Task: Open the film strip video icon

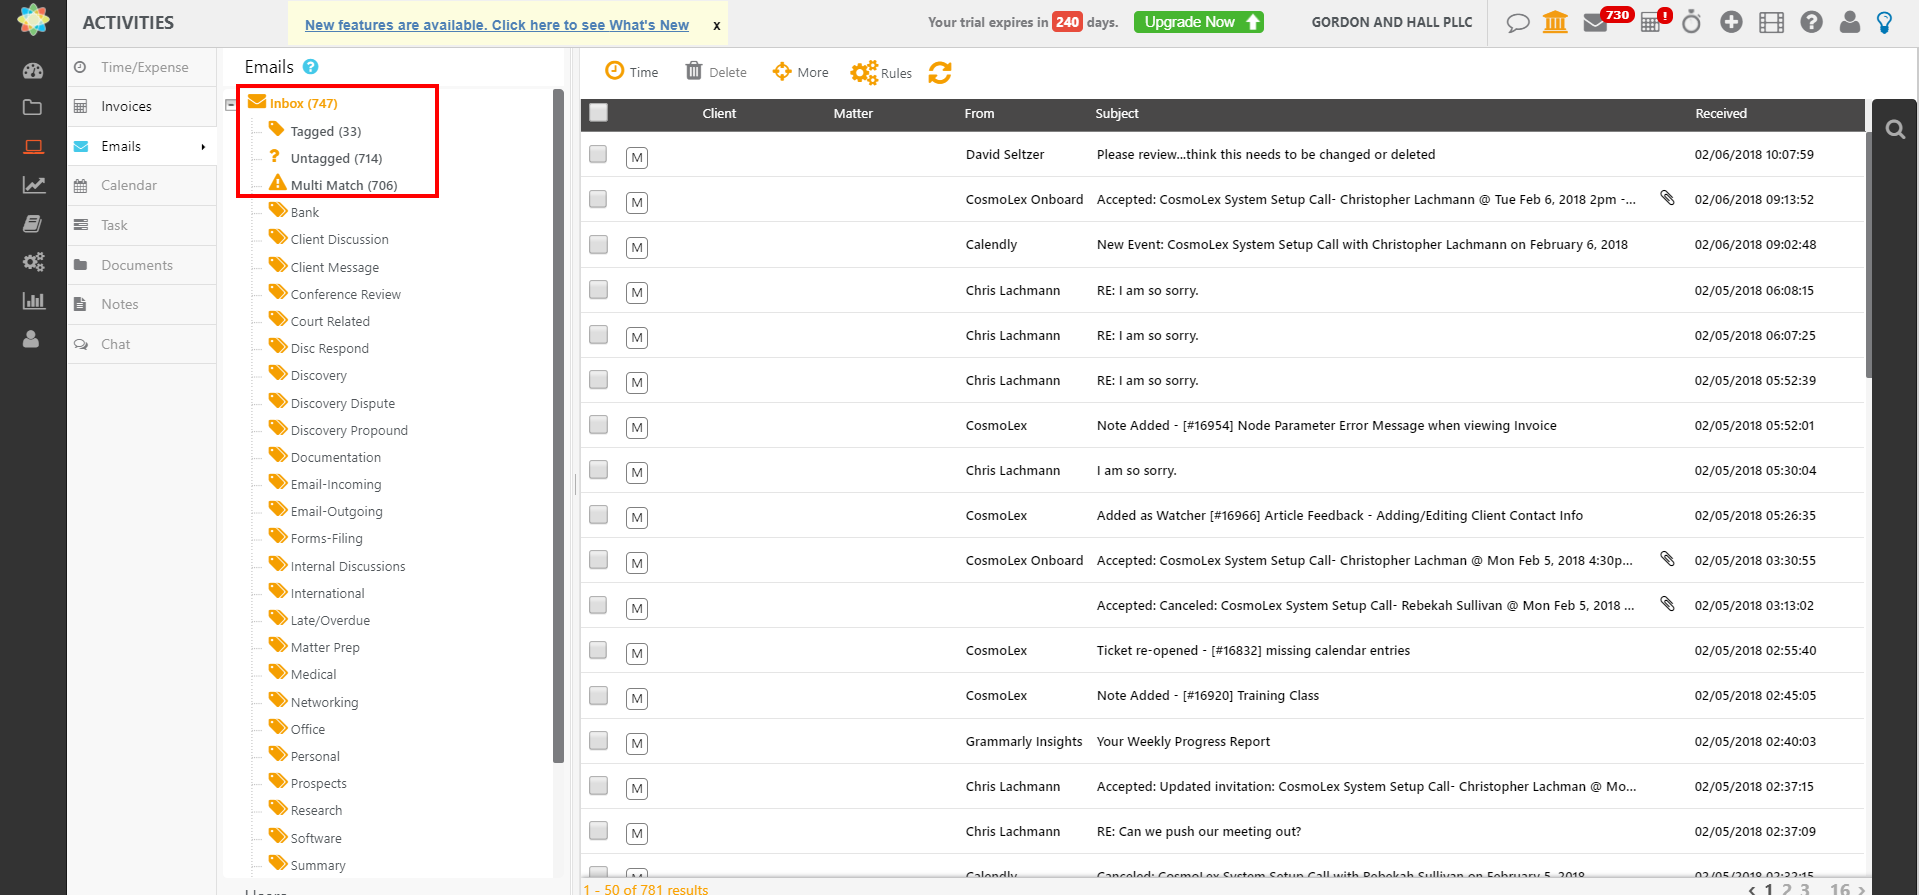Action: [x=1771, y=22]
